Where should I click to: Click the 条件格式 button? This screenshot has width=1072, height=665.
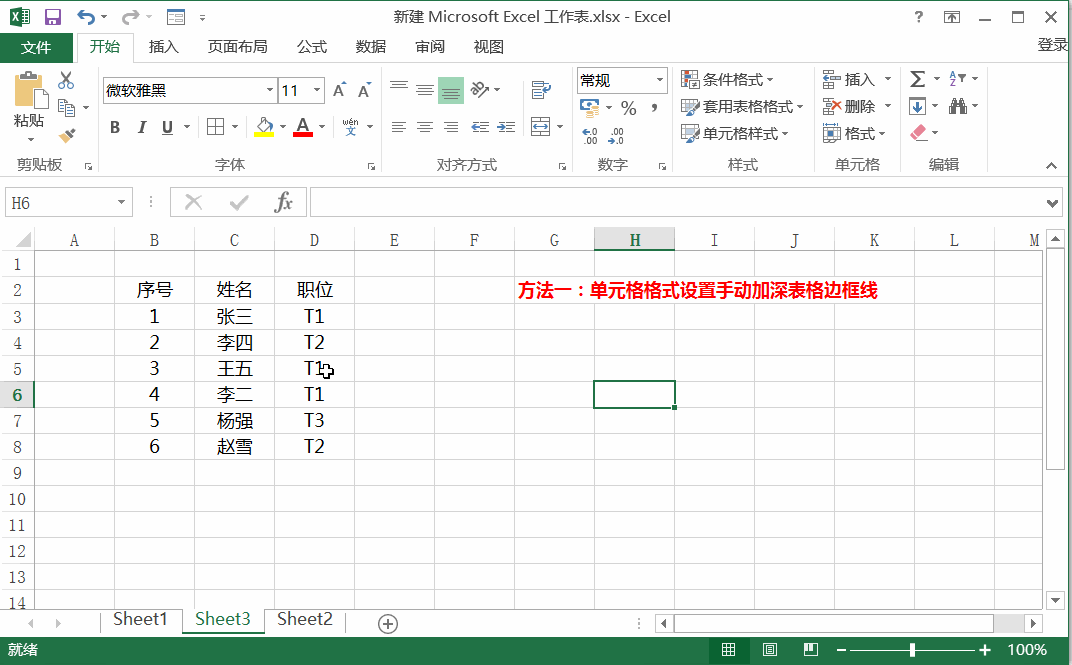[x=731, y=79]
